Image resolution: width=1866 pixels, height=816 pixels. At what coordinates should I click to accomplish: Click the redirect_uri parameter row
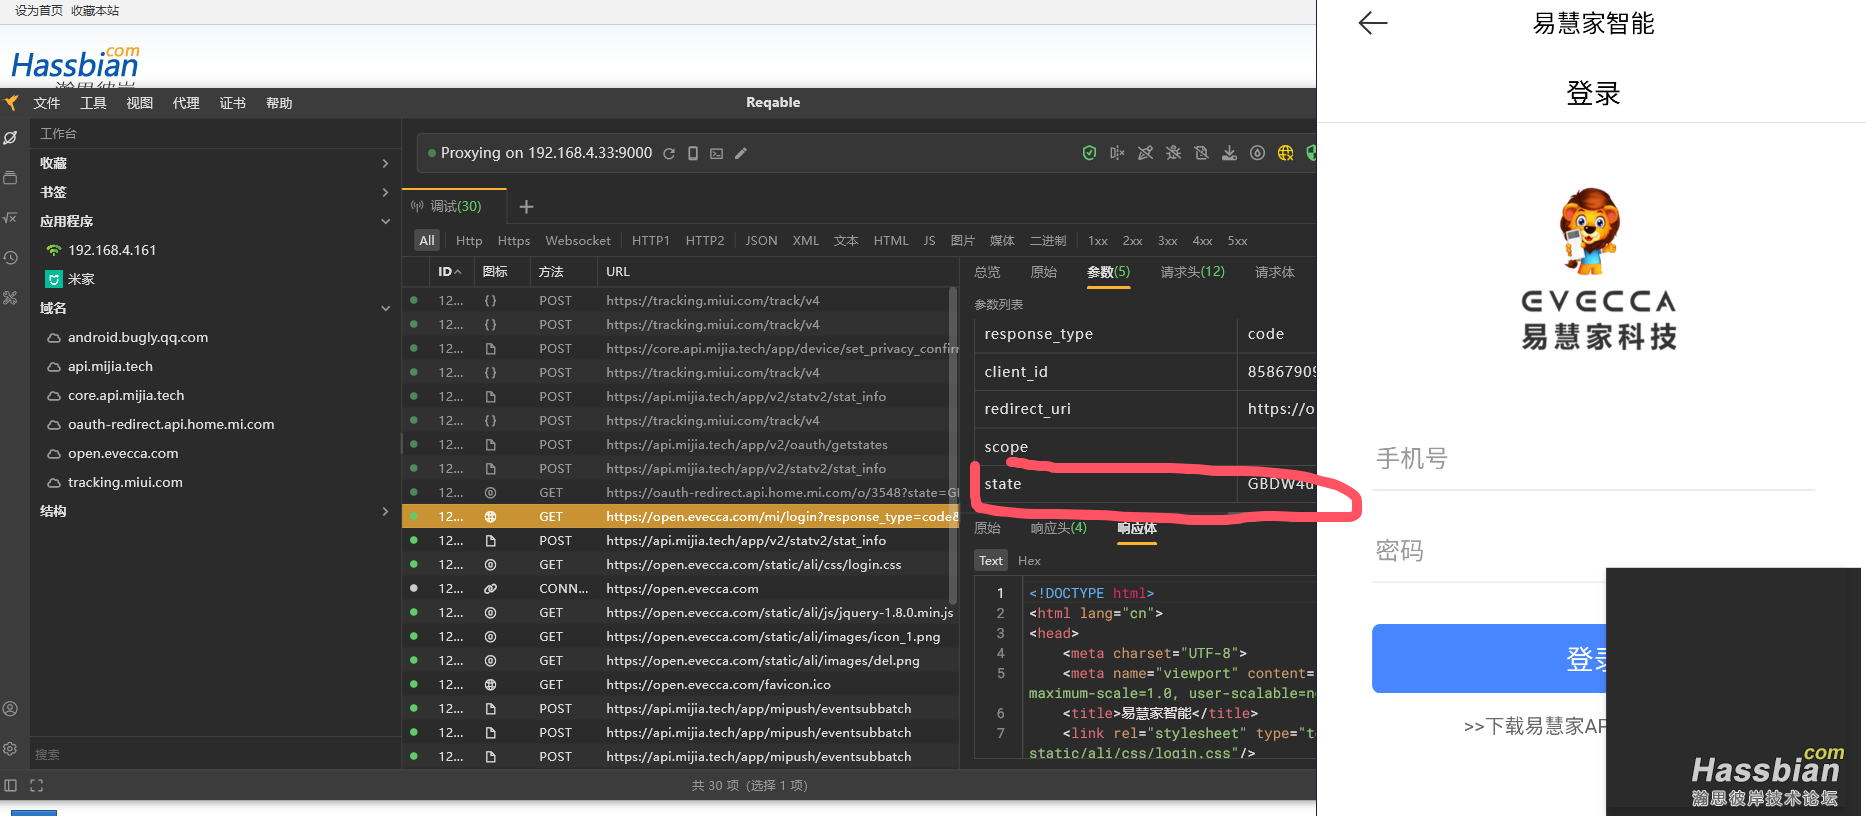tap(1144, 409)
